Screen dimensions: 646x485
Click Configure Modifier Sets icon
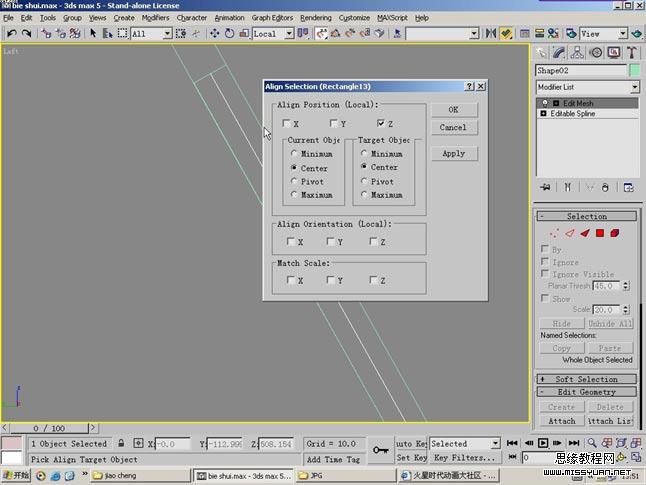[628, 187]
